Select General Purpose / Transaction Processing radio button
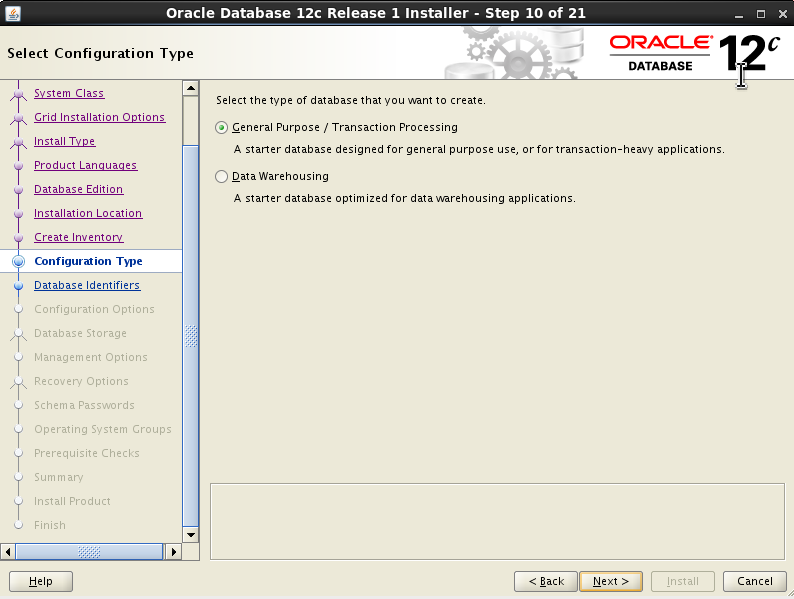This screenshot has height=599, width=794. (221, 128)
